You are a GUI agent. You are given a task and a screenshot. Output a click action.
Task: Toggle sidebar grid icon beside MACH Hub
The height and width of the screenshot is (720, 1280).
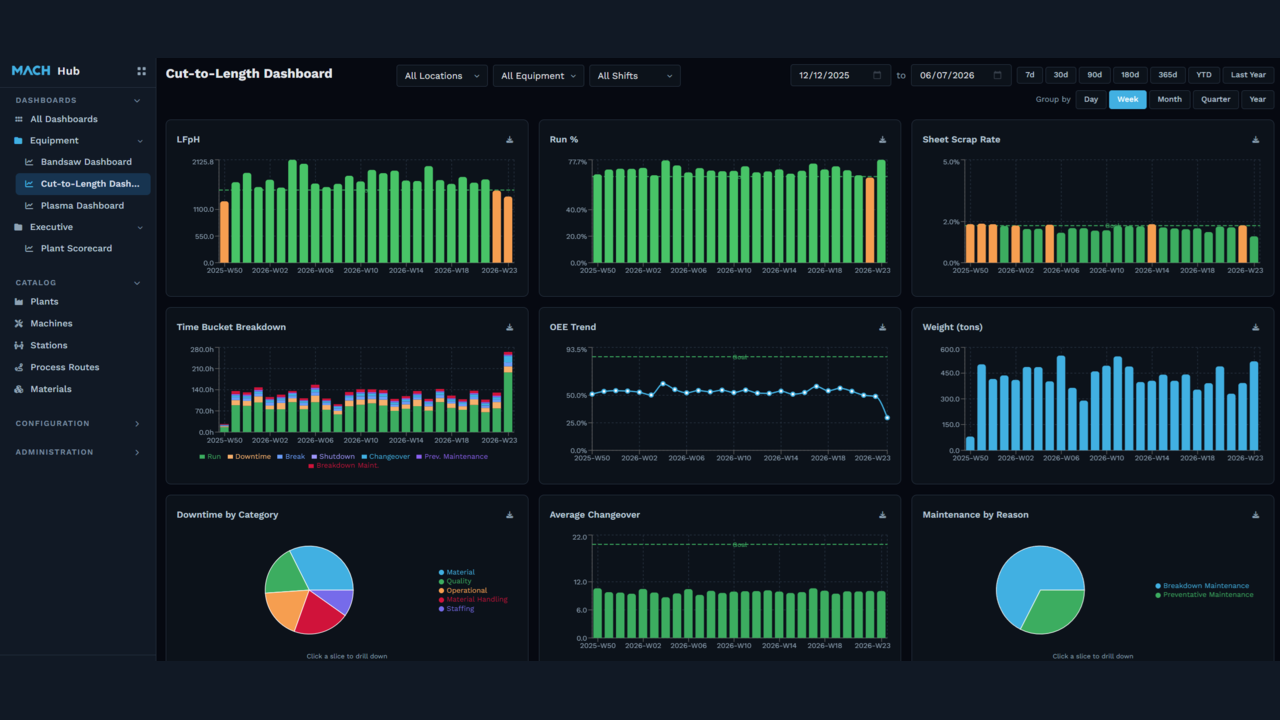[141, 71]
